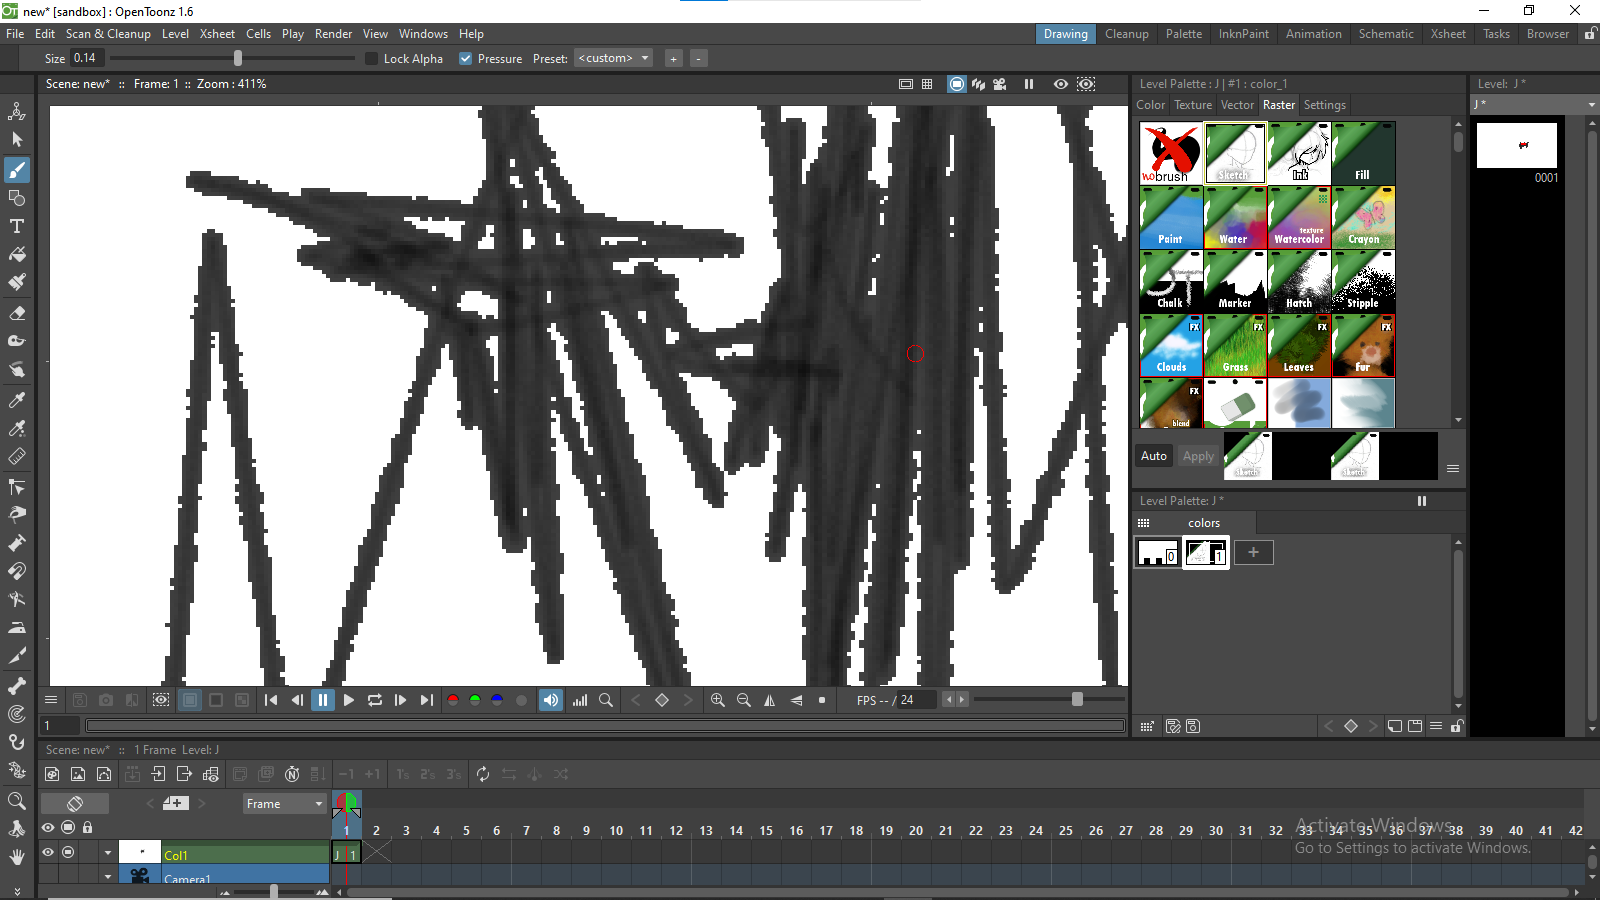Select the Zoom magnifier tool in left toolbar

[17, 801]
